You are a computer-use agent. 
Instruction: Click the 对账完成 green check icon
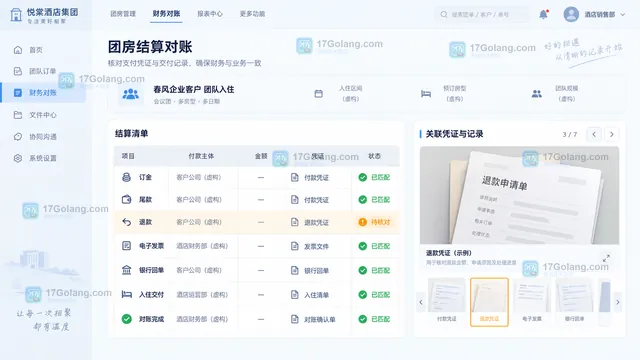click(127, 319)
